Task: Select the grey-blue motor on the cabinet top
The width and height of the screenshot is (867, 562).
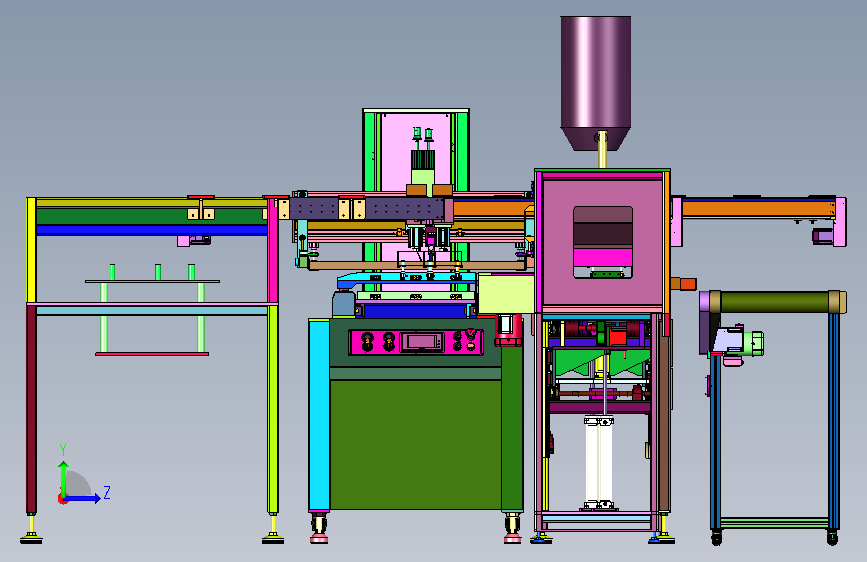Action: (343, 304)
